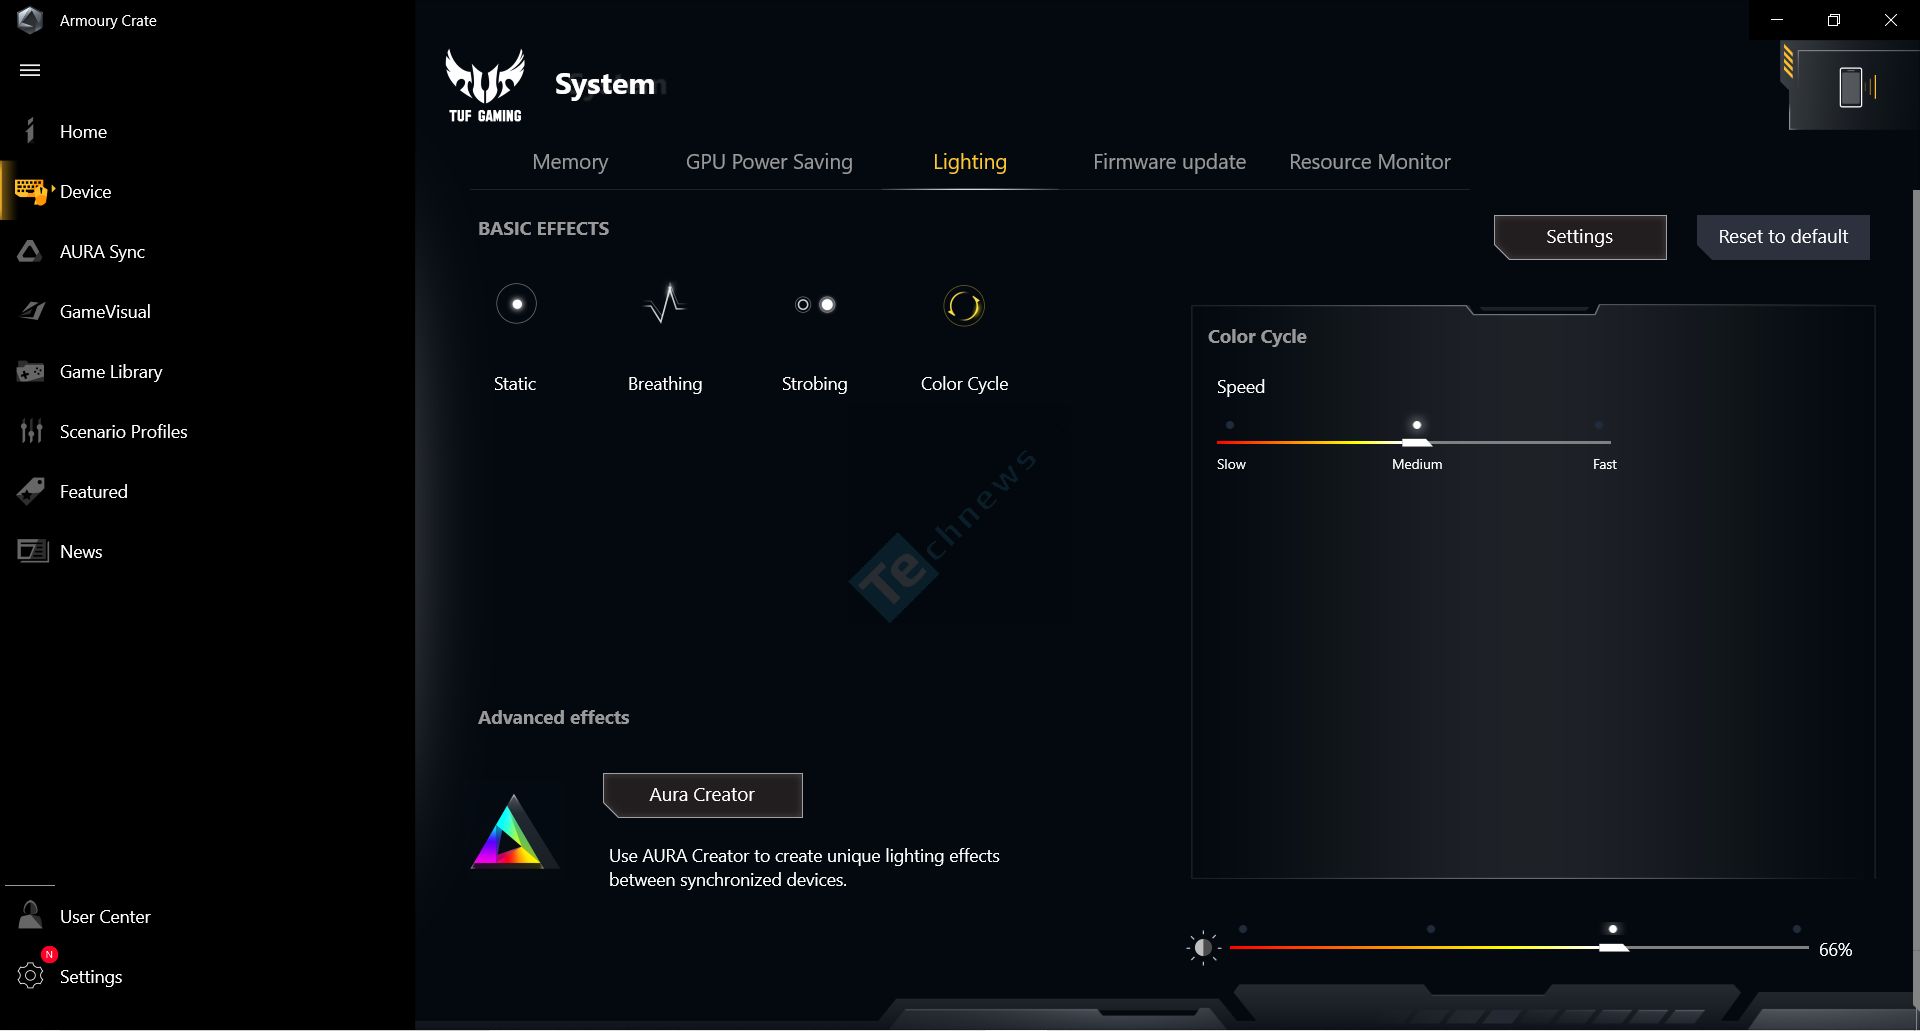Minimize the Armoury Crate window

coord(1777,20)
